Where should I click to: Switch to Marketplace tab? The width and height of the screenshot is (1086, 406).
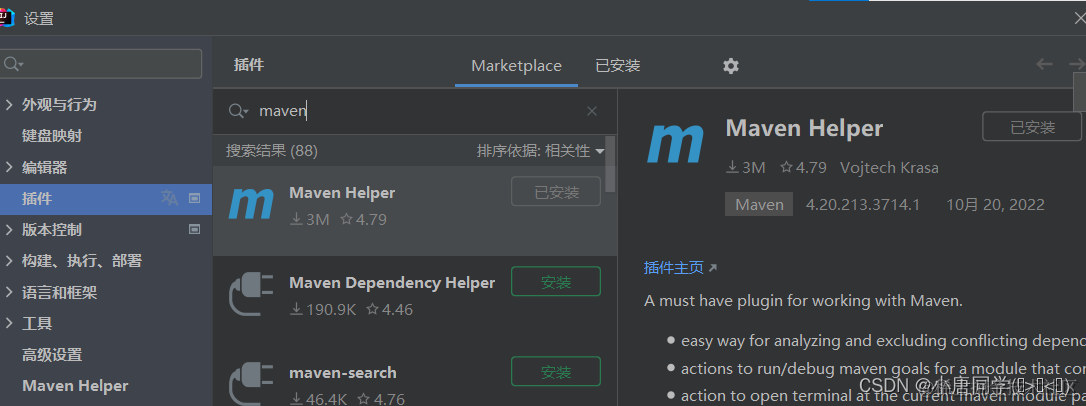[516, 66]
